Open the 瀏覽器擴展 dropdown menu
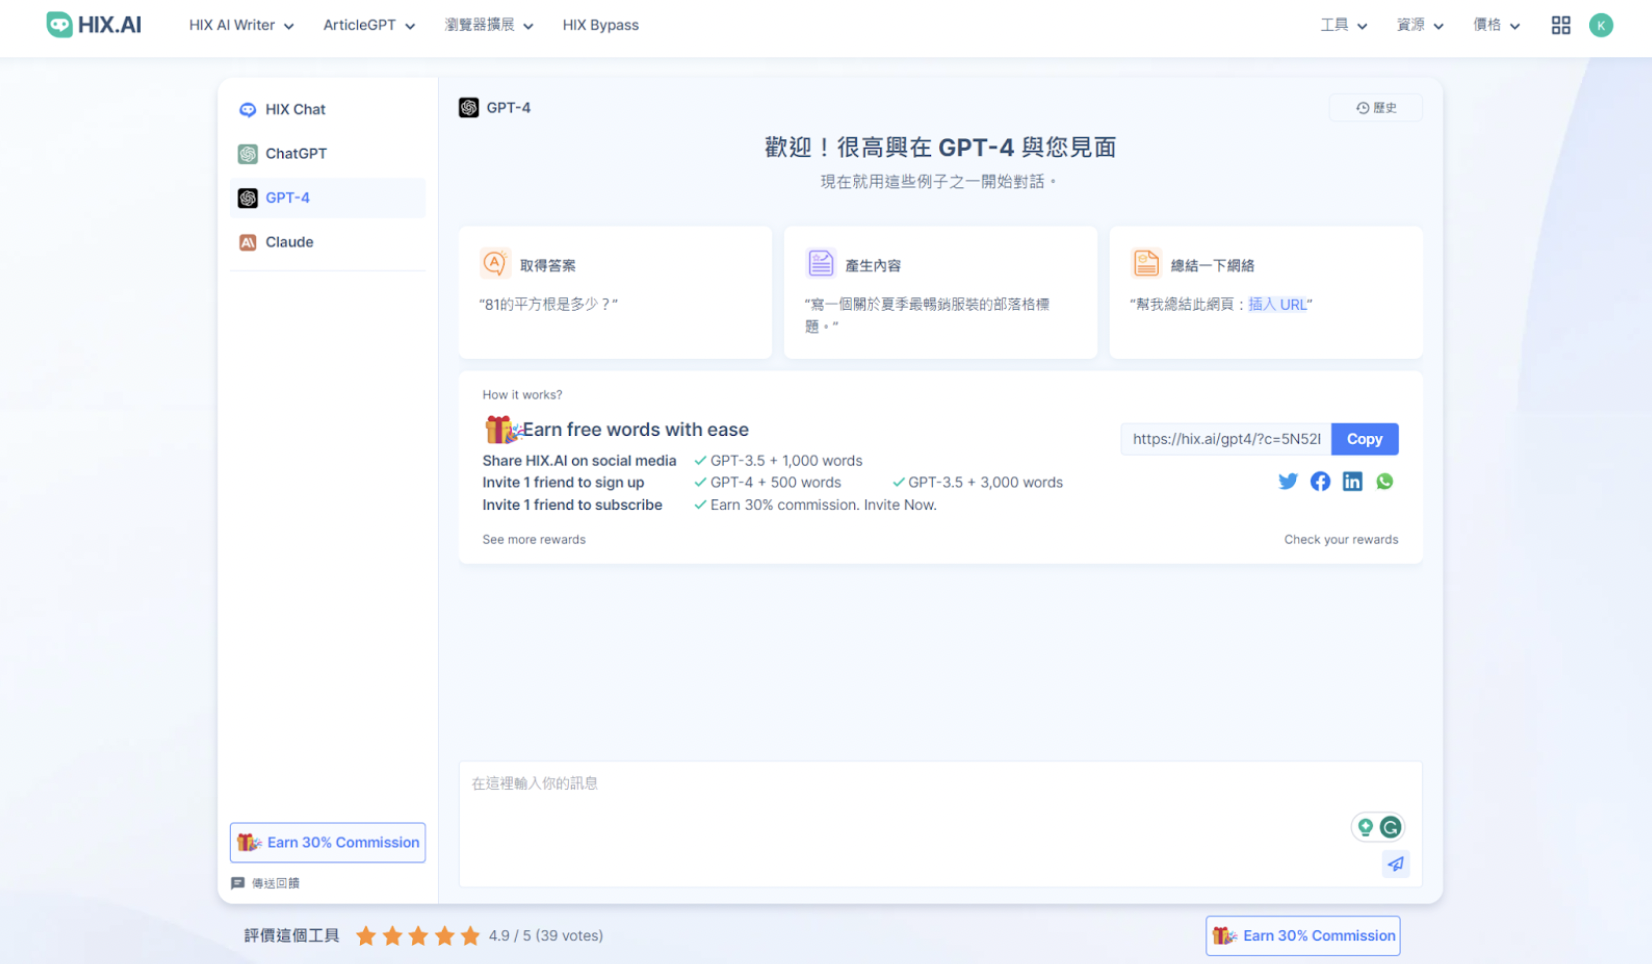The width and height of the screenshot is (1652, 964). [x=489, y=25]
